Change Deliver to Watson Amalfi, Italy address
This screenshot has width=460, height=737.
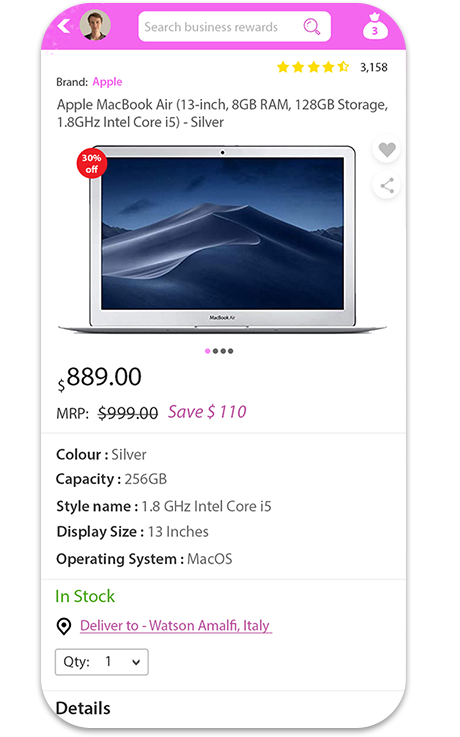[175, 626]
